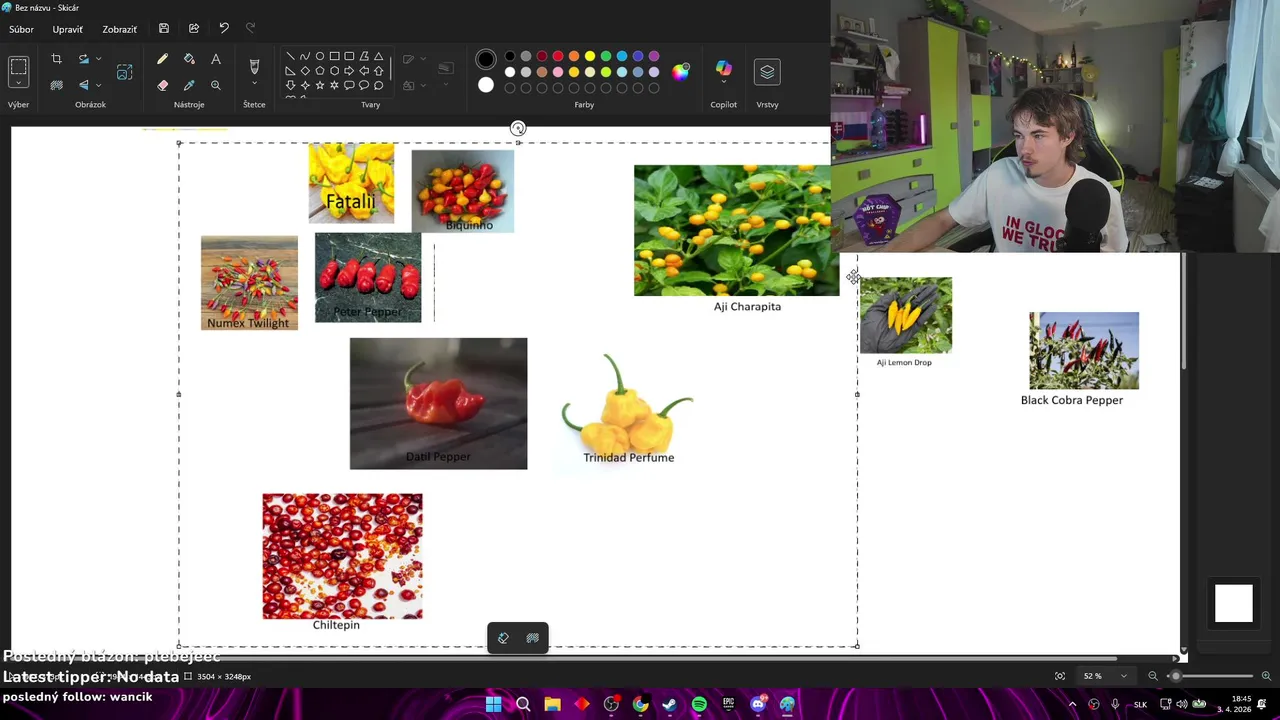Select the Fill bucket tool
Viewport: 1280px width, 720px height.
click(x=189, y=59)
